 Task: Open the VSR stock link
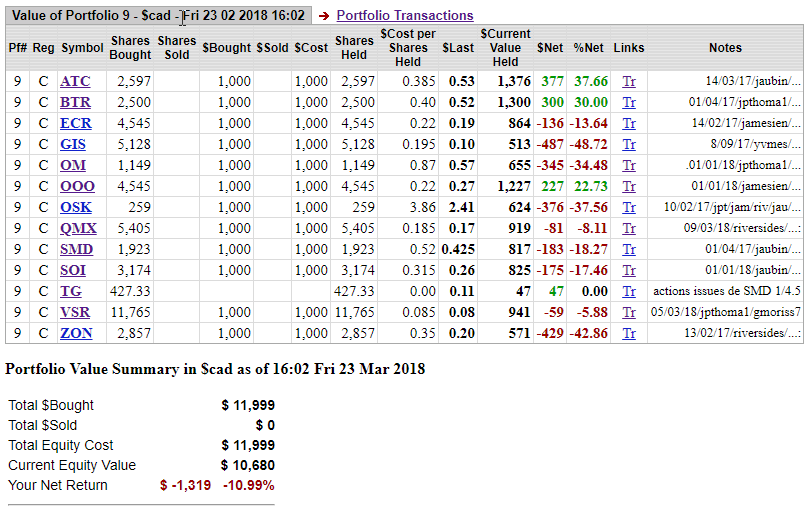75,312
